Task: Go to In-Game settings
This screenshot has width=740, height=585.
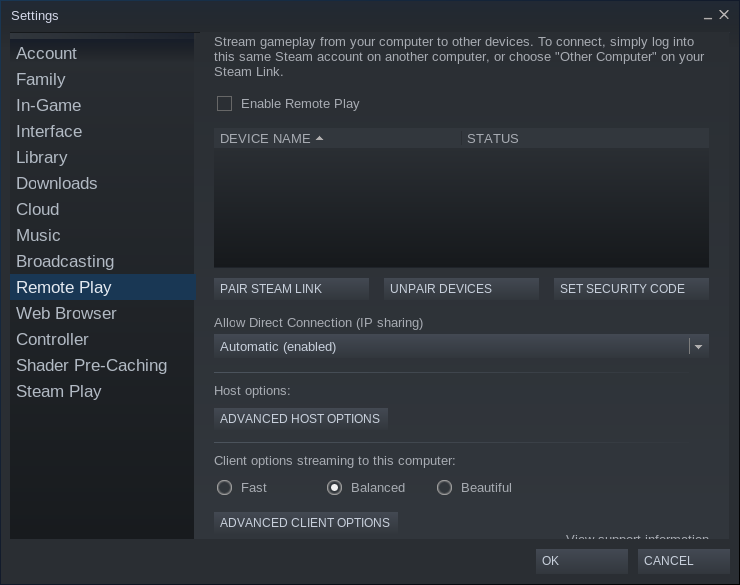Action: [x=102, y=105]
